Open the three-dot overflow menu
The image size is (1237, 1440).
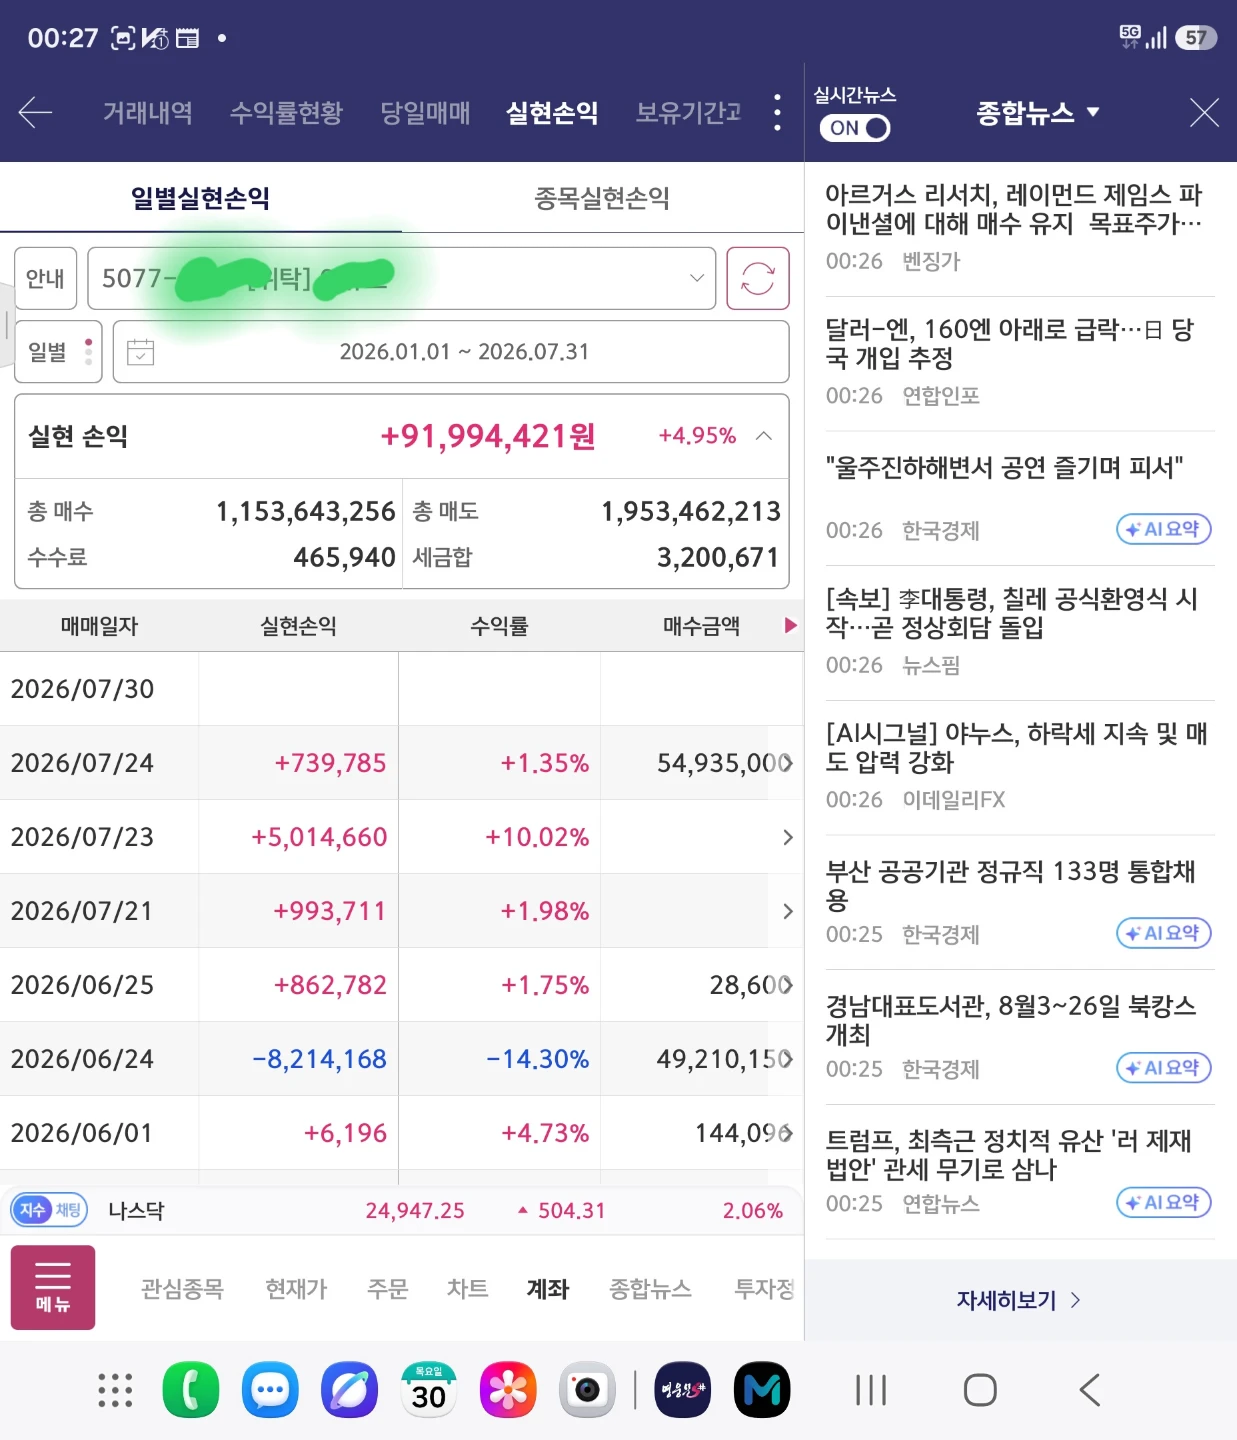pos(777,112)
